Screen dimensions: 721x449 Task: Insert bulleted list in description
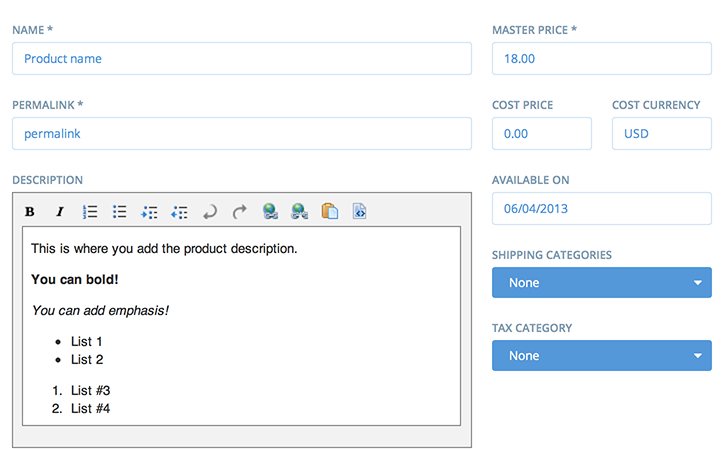tap(120, 212)
